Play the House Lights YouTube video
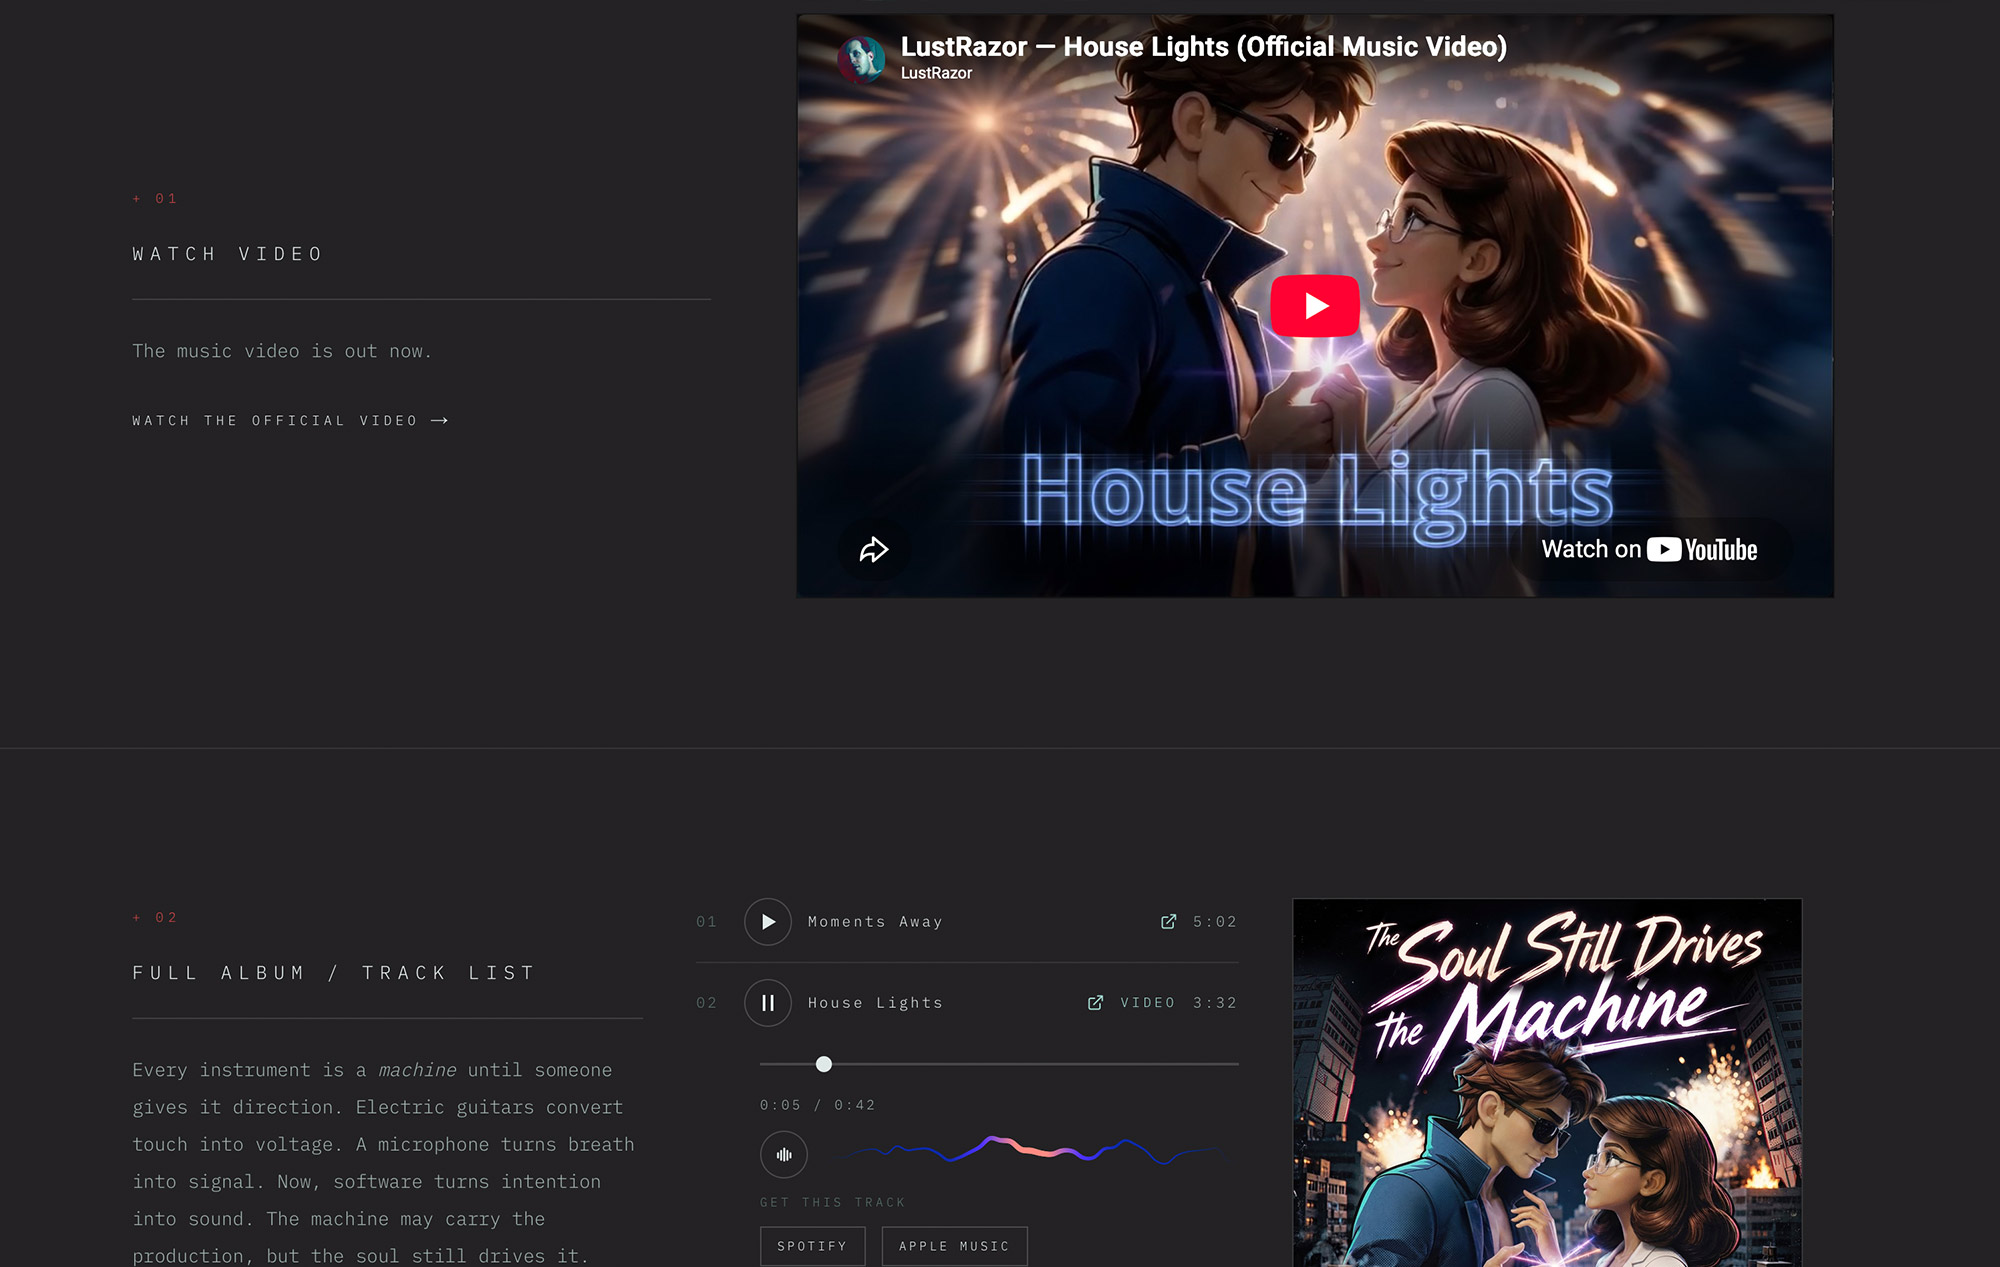The height and width of the screenshot is (1267, 2000). click(1314, 306)
